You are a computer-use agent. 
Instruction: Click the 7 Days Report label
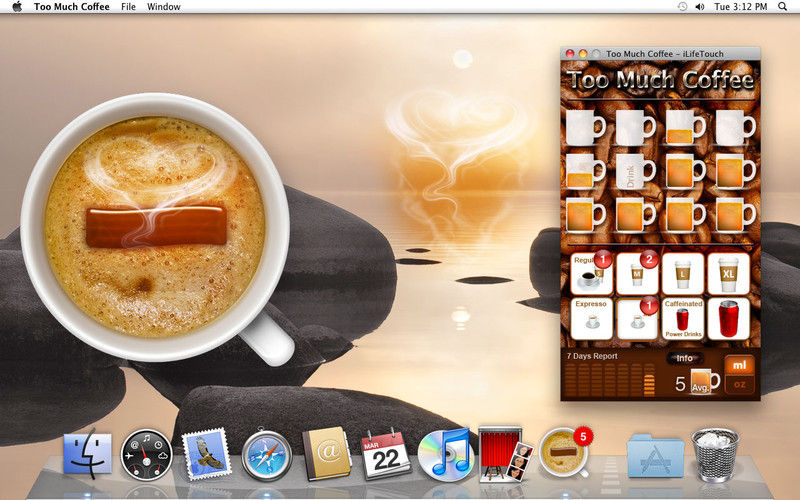(592, 356)
